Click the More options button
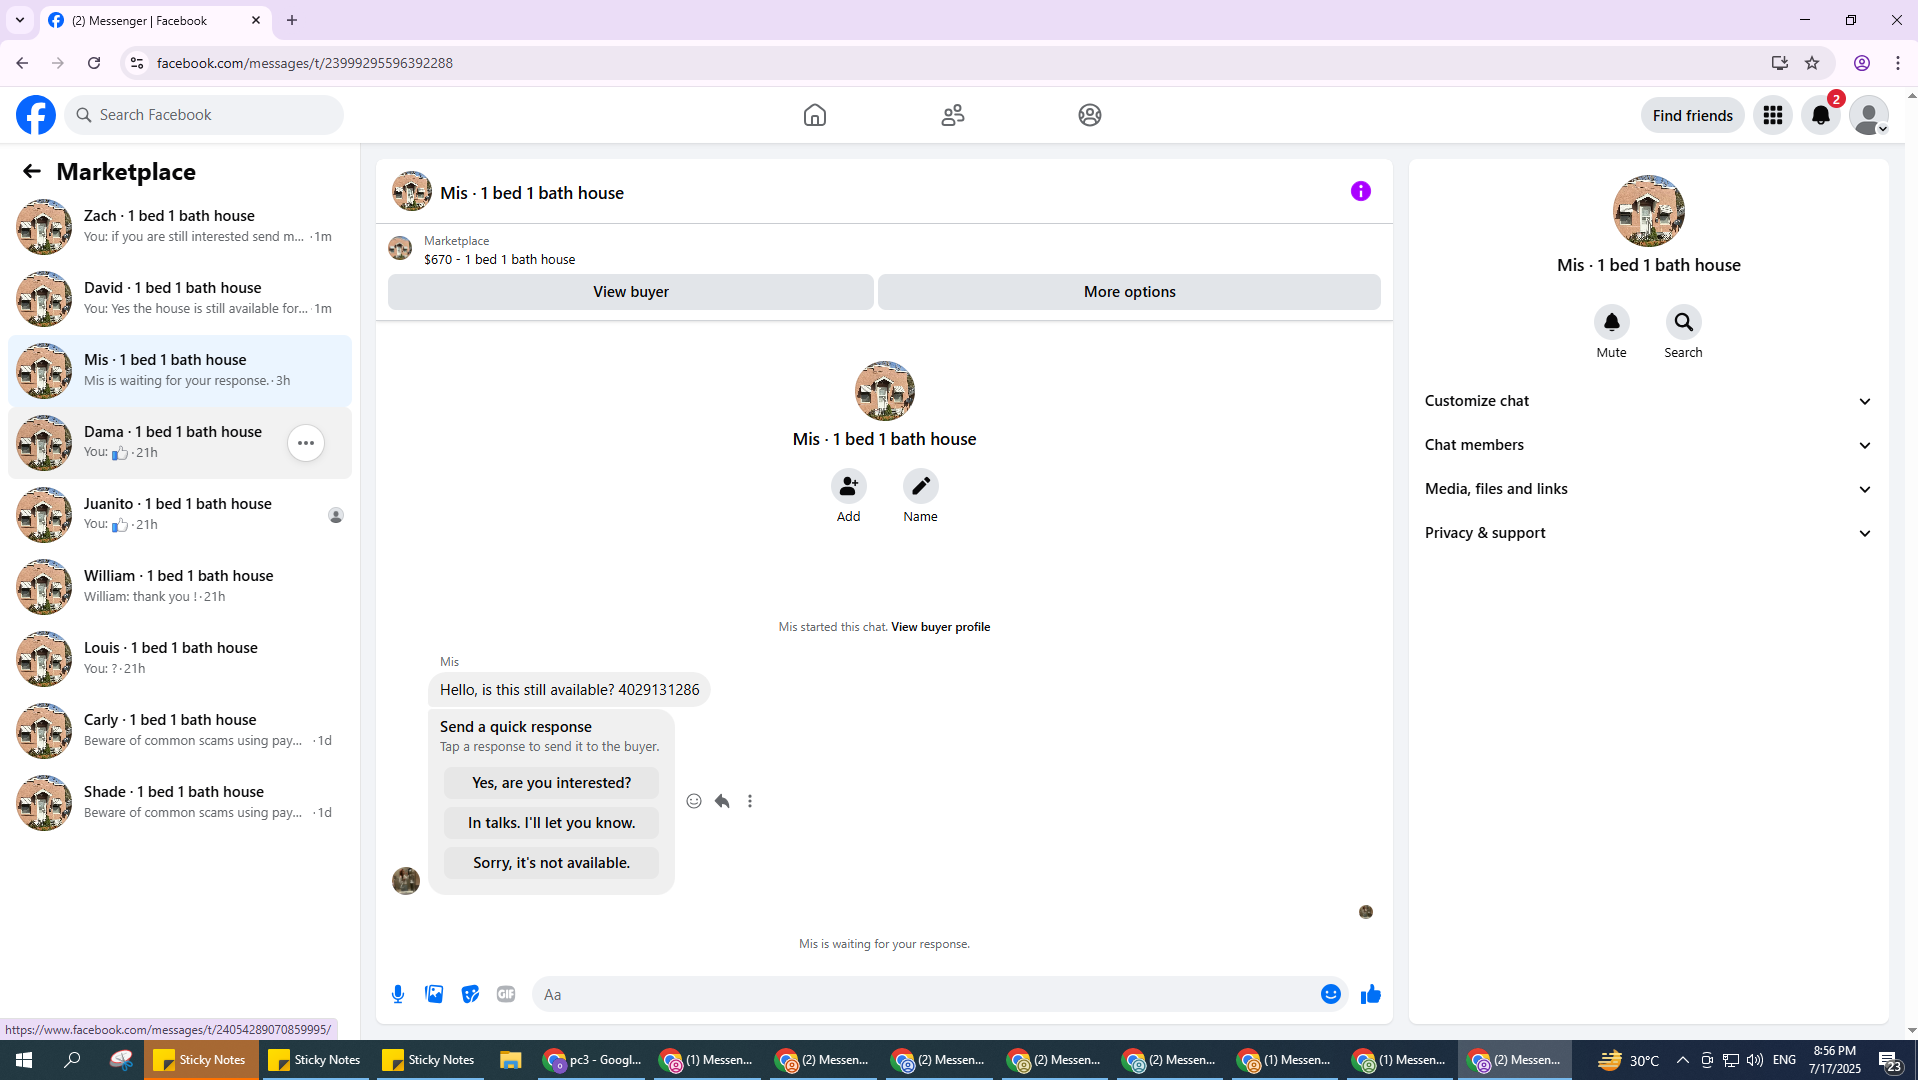Viewport: 1918px width, 1080px height. click(x=1130, y=292)
